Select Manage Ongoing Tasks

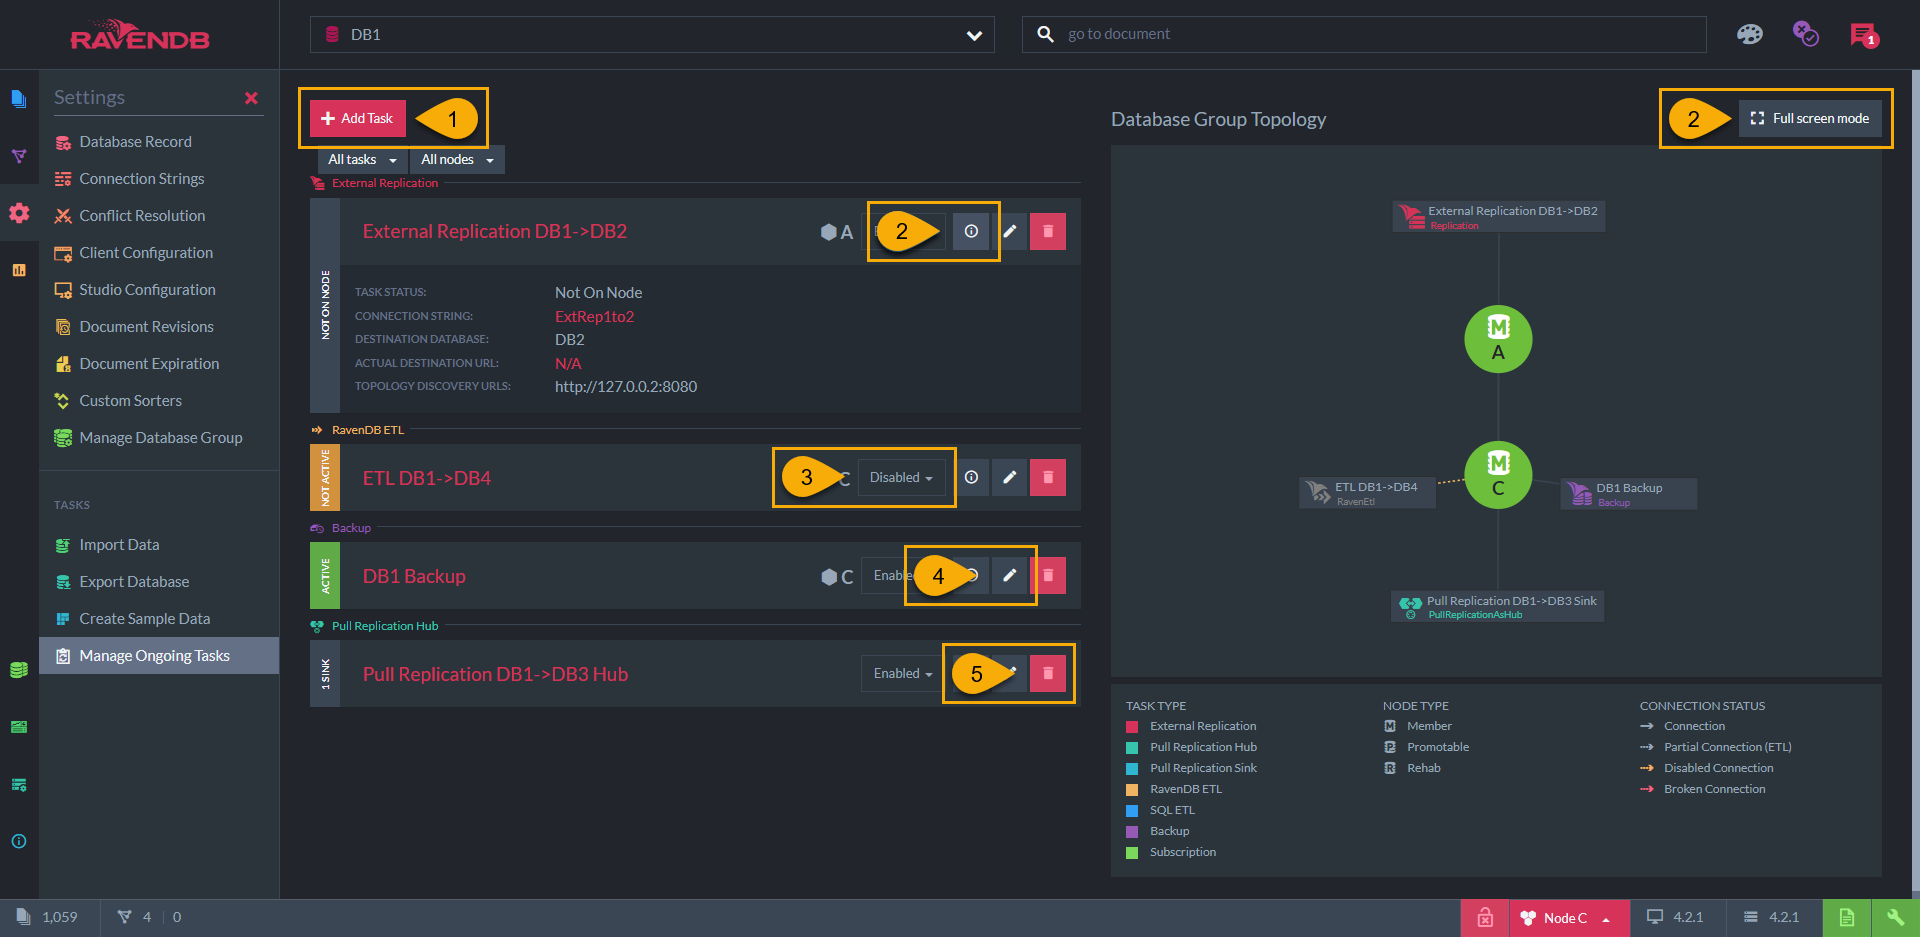159,656
